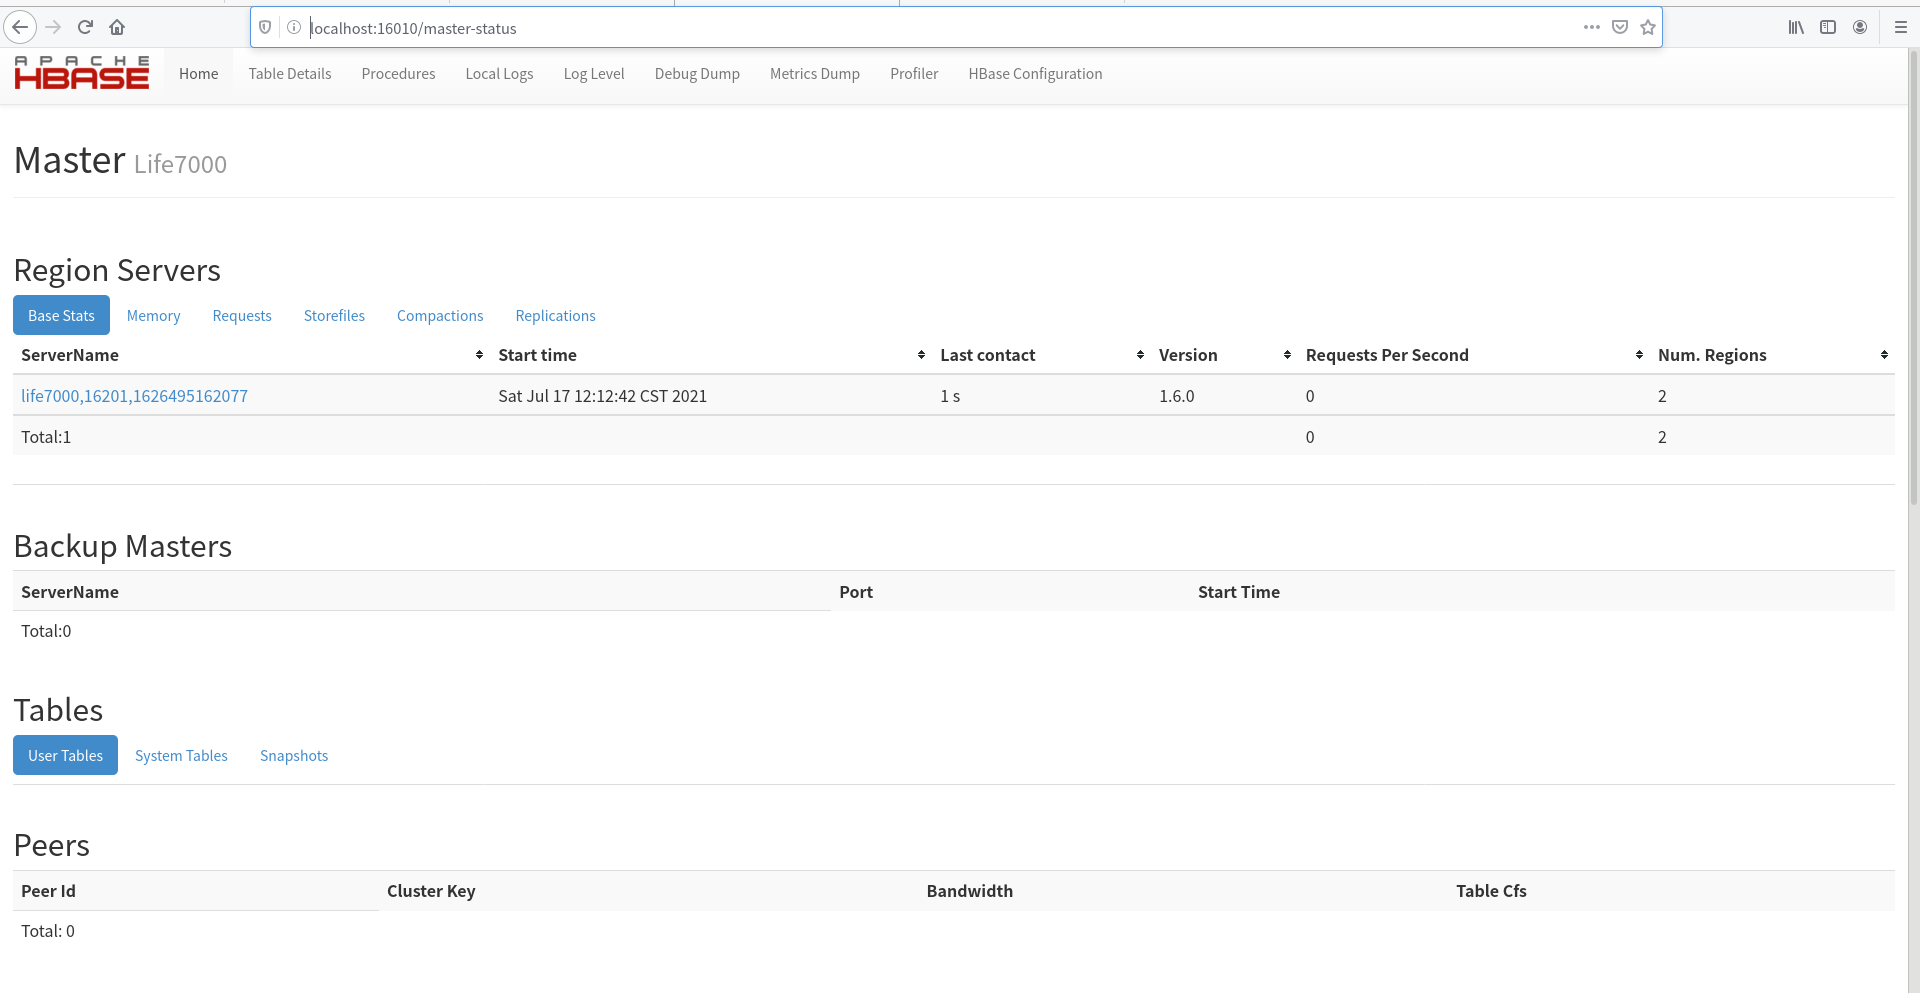Click Total:0 under Backup Masters
The image size is (1920, 993).
(46, 631)
